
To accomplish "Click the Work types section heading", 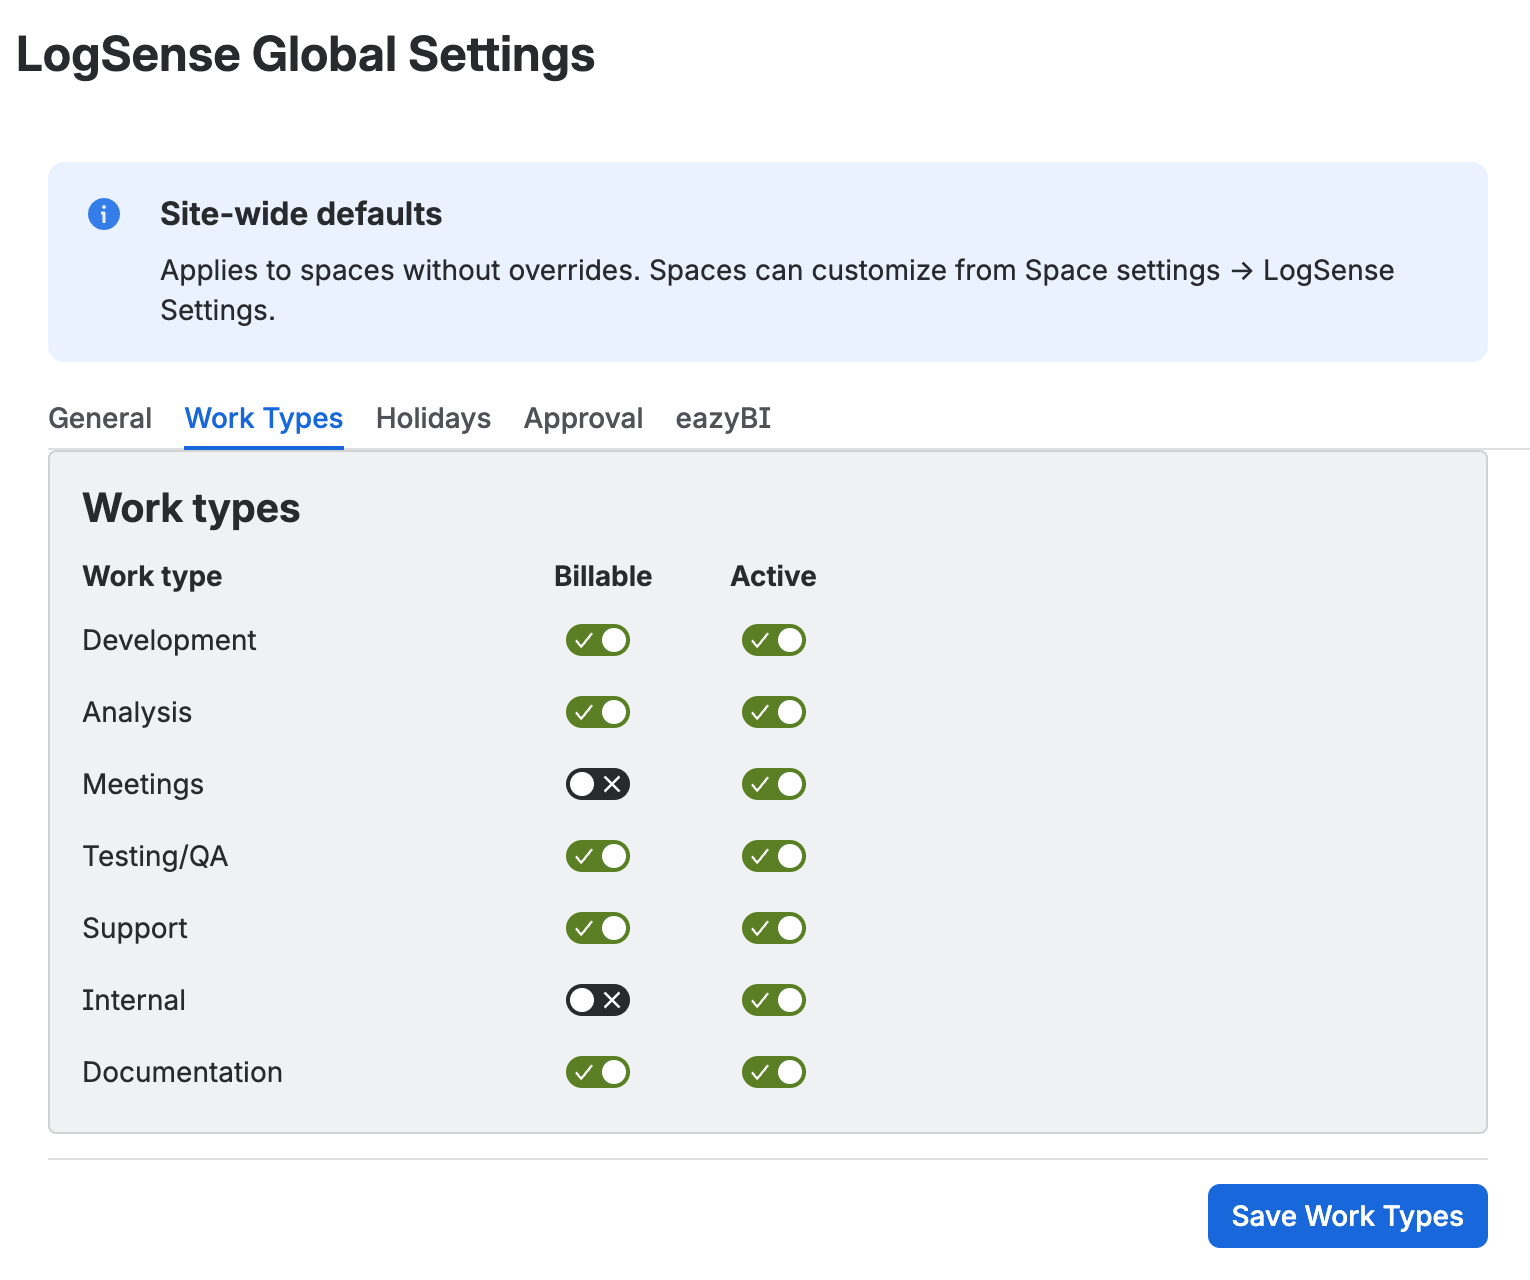I will (191, 508).
